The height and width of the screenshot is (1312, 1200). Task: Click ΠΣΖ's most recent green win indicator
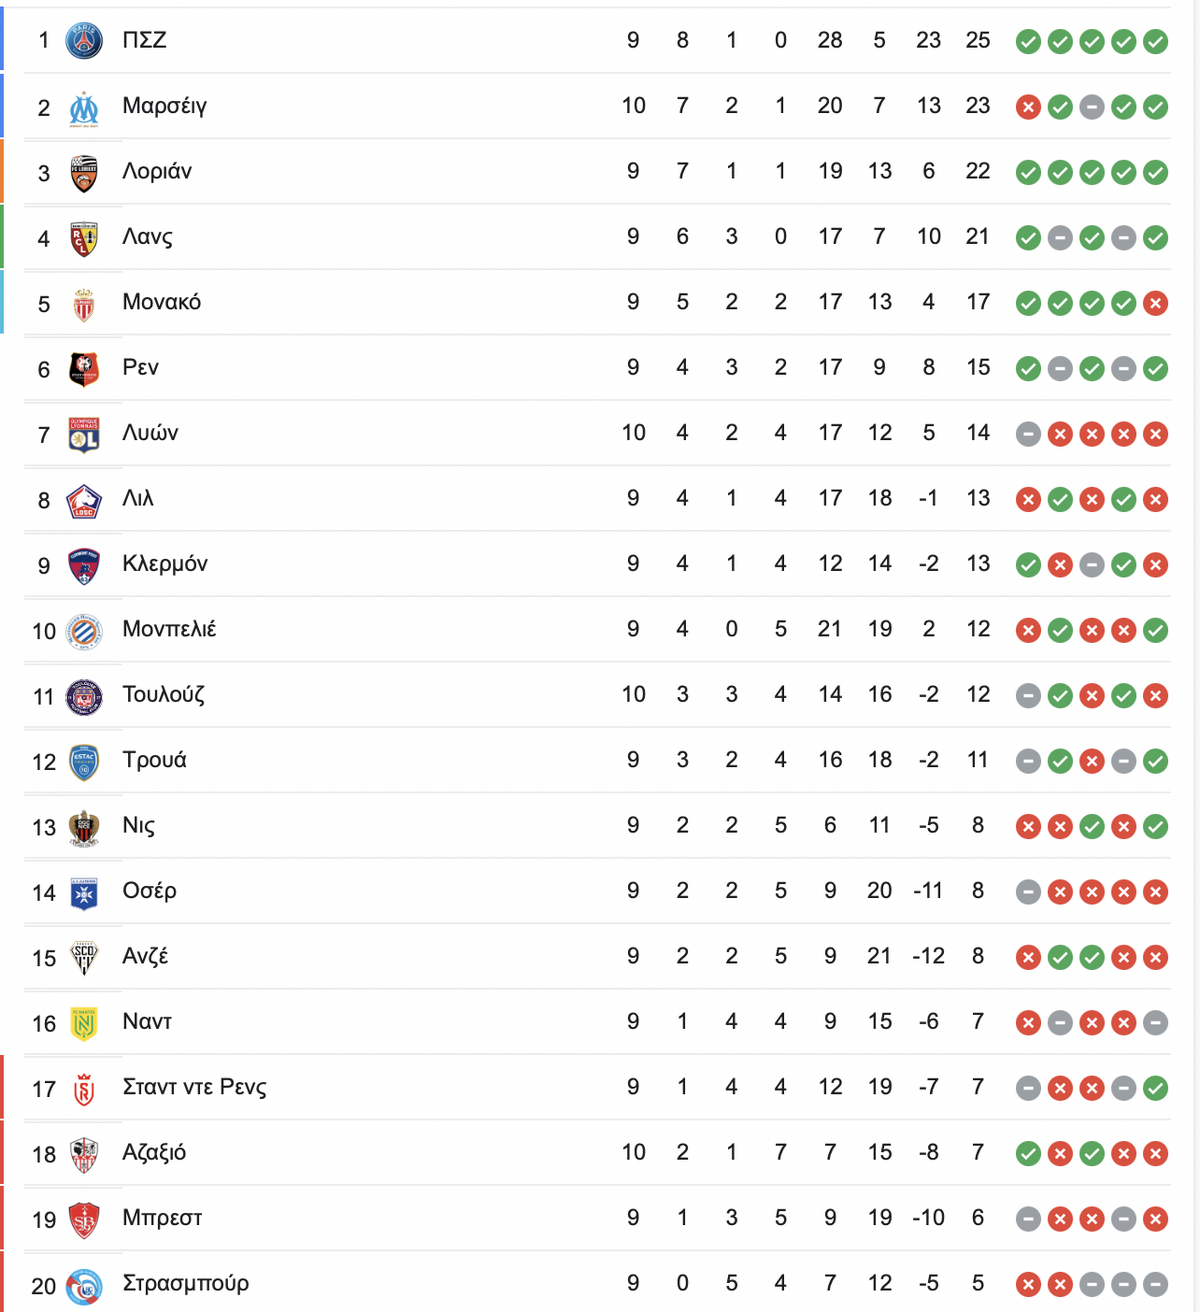pos(1156,41)
